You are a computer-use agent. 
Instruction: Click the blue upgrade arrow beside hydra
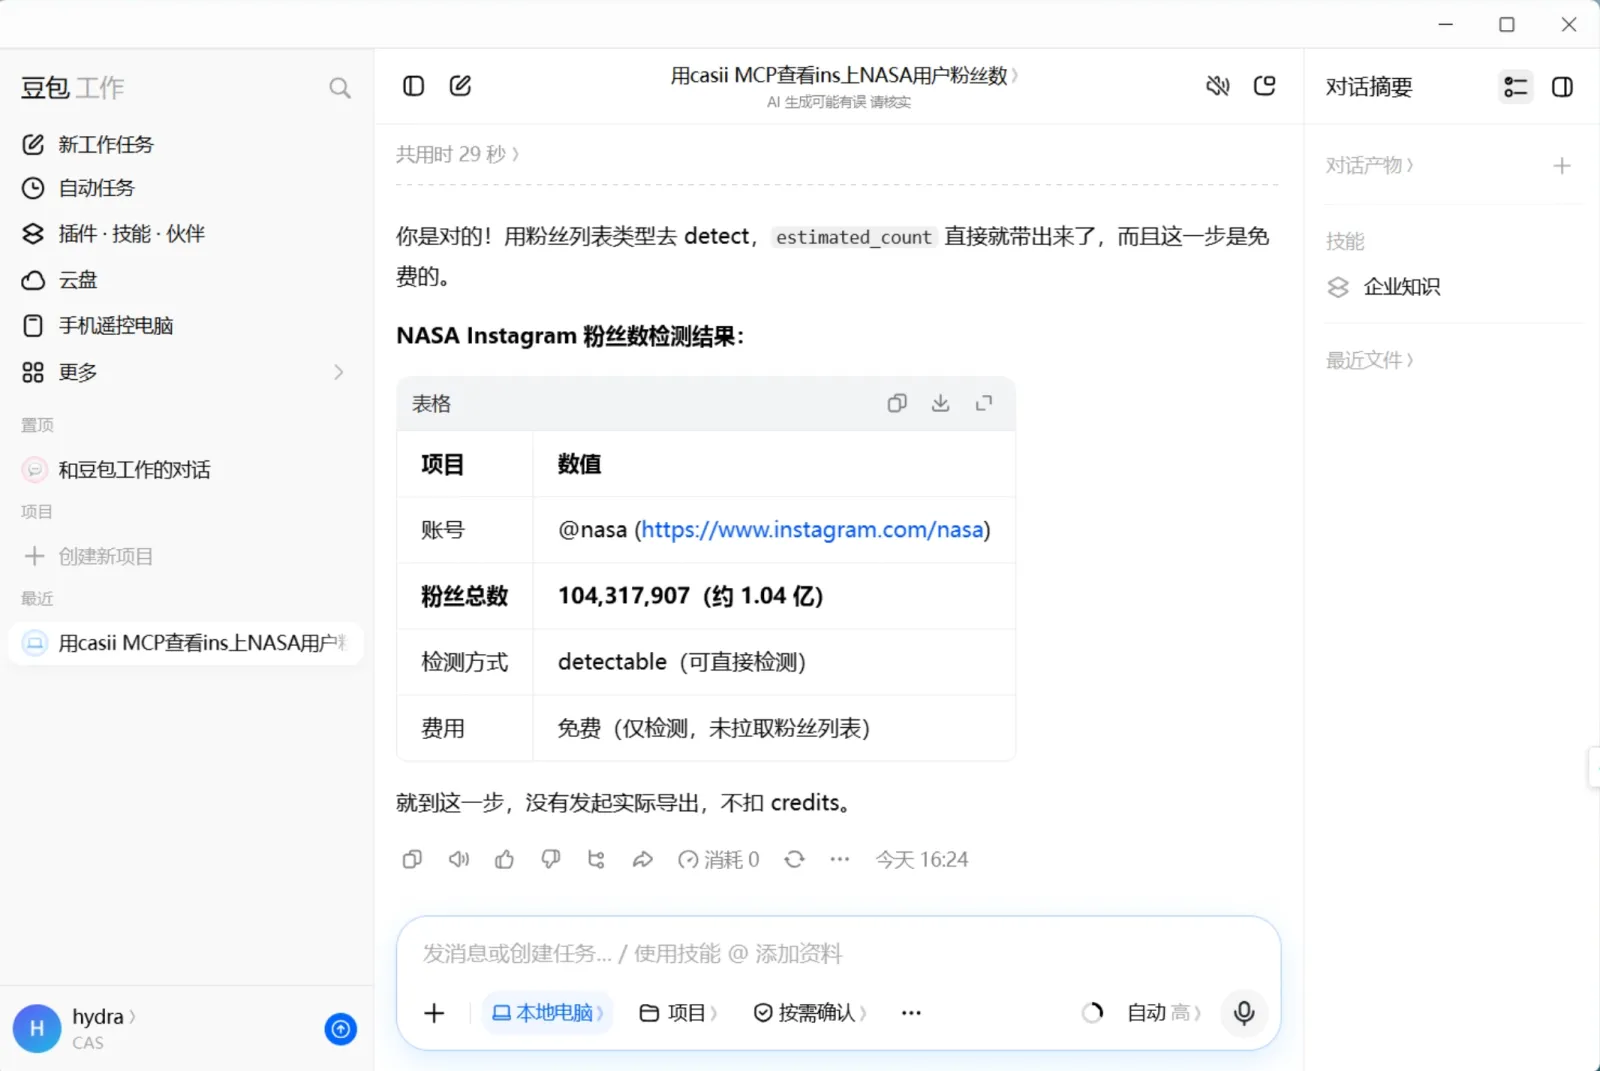(x=341, y=1029)
